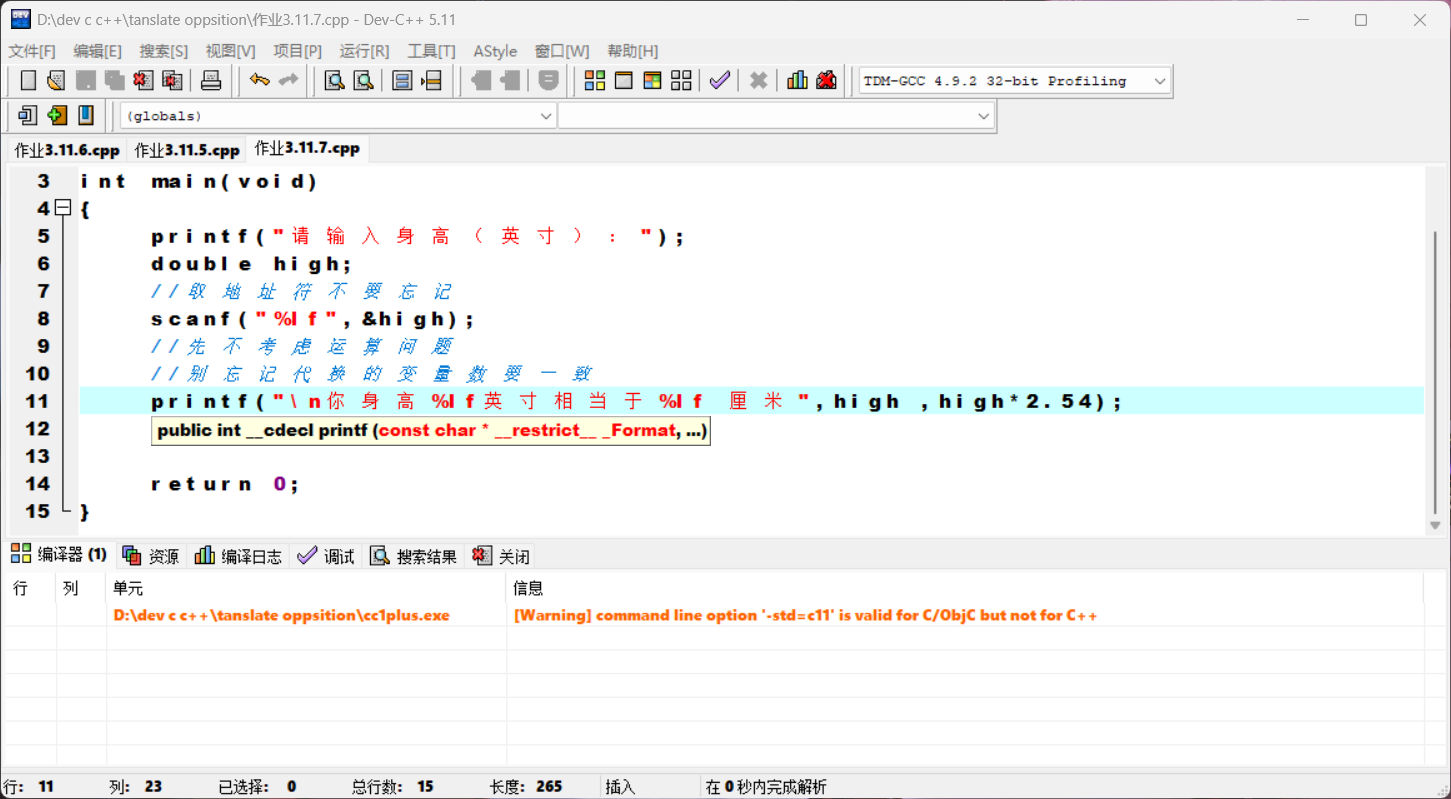
Task: Click the New source file icon
Action: tap(28, 81)
